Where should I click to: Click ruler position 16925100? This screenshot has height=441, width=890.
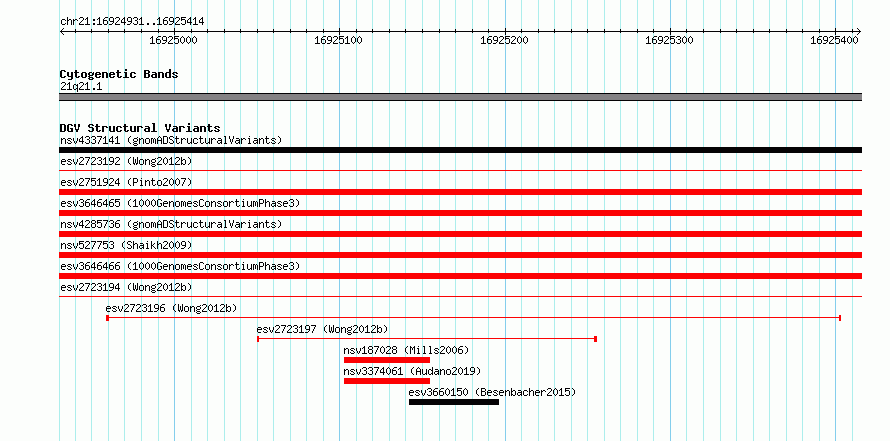[x=339, y=40]
